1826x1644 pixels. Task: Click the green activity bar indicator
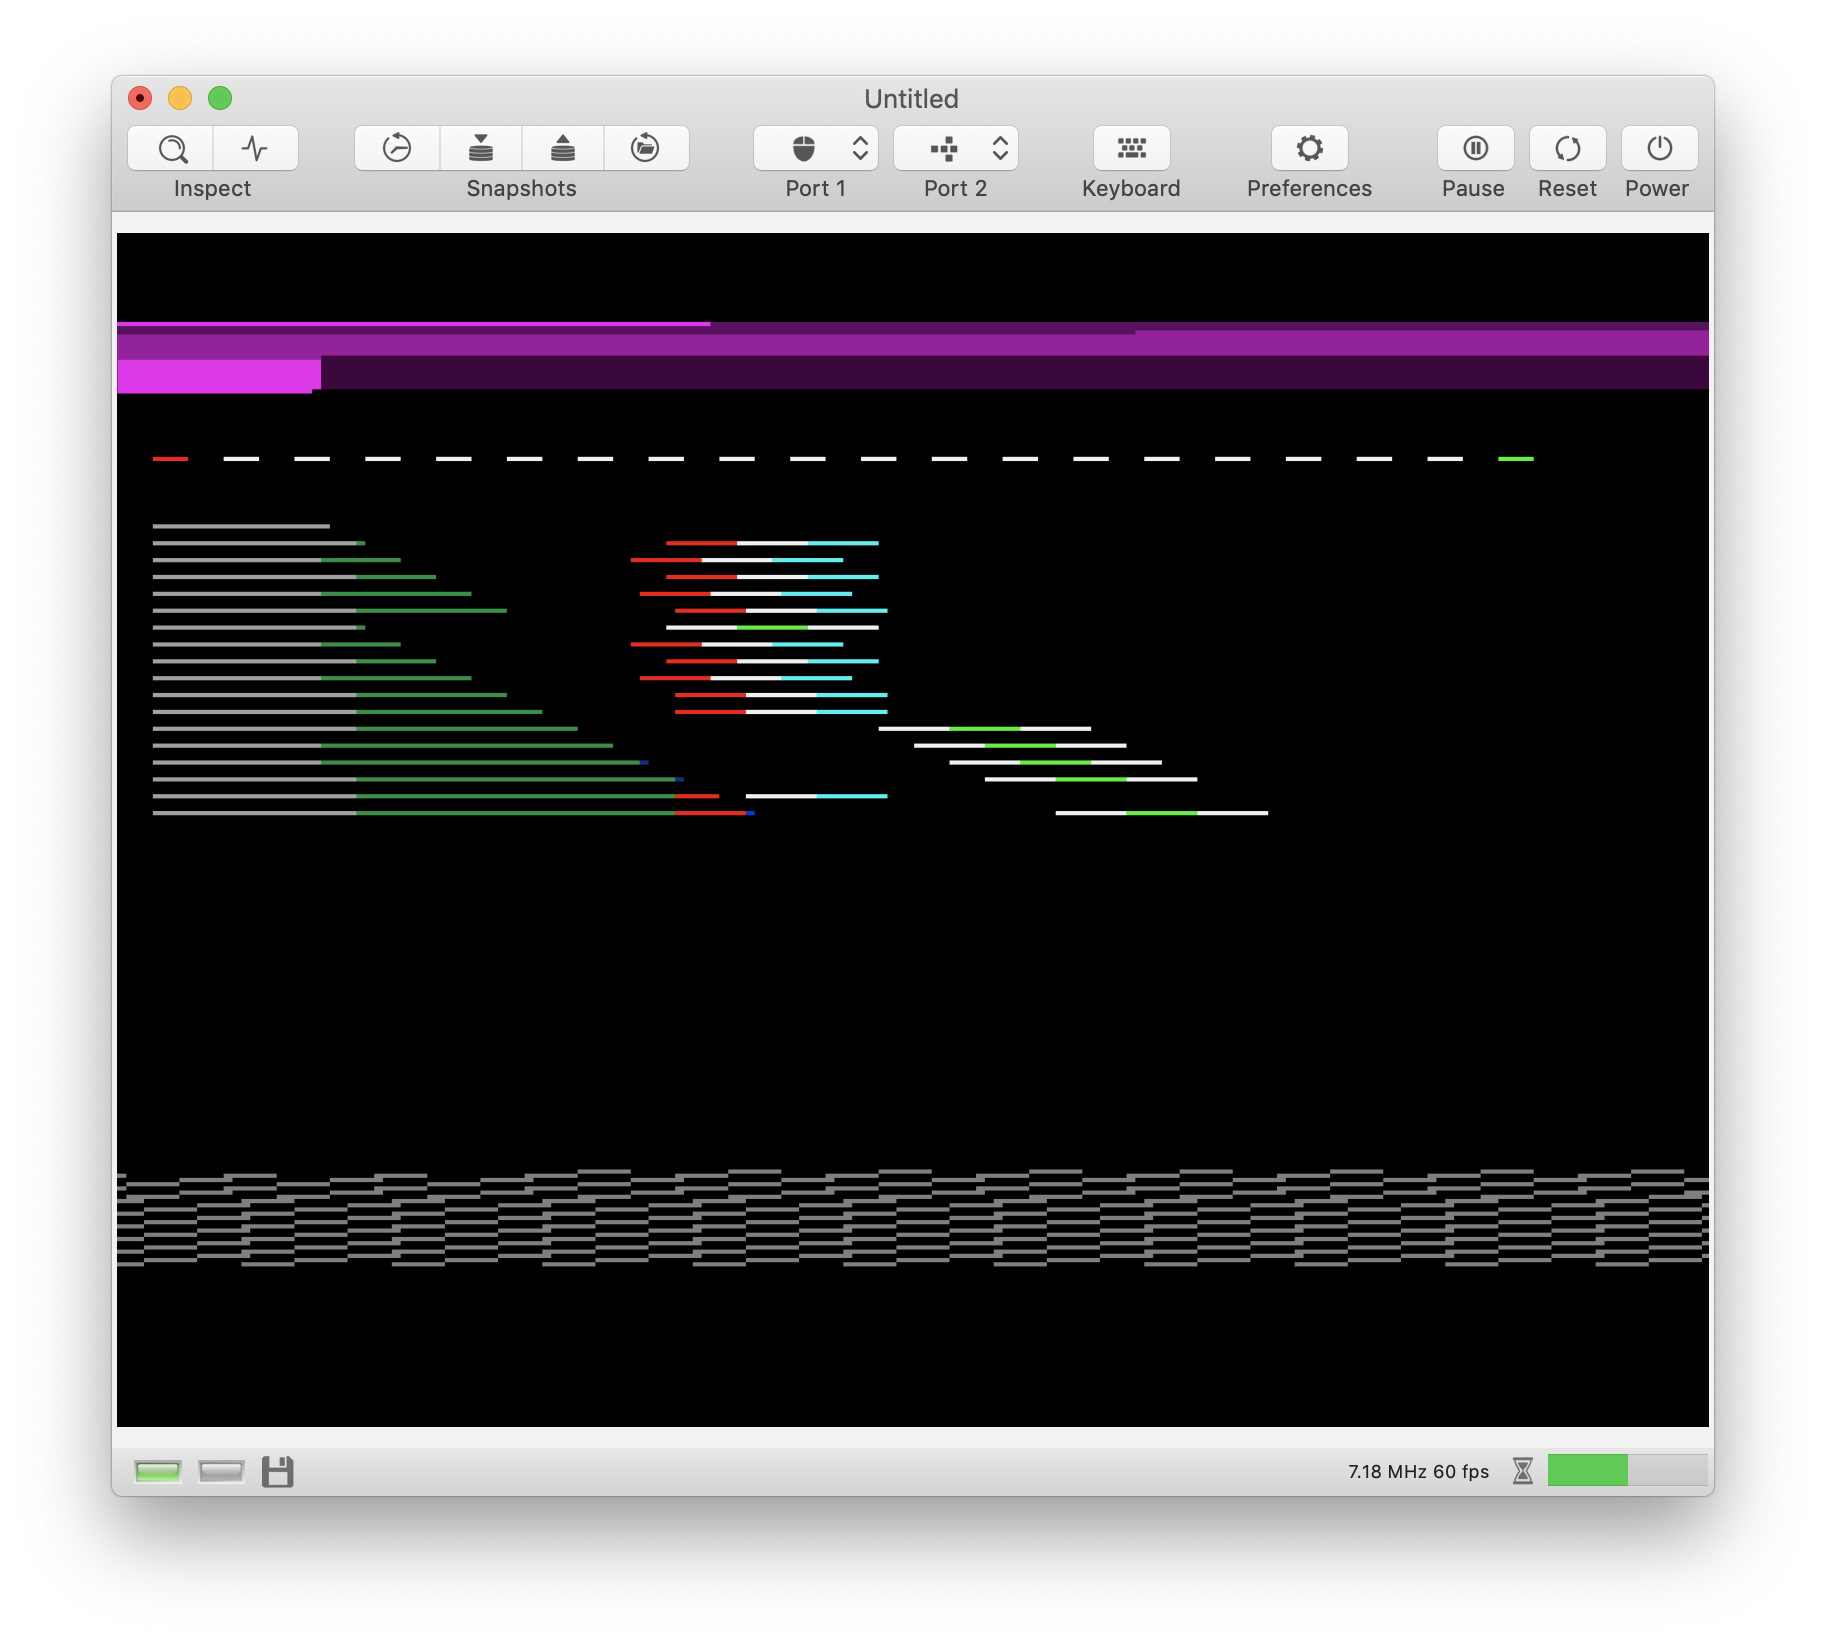tap(1627, 1470)
